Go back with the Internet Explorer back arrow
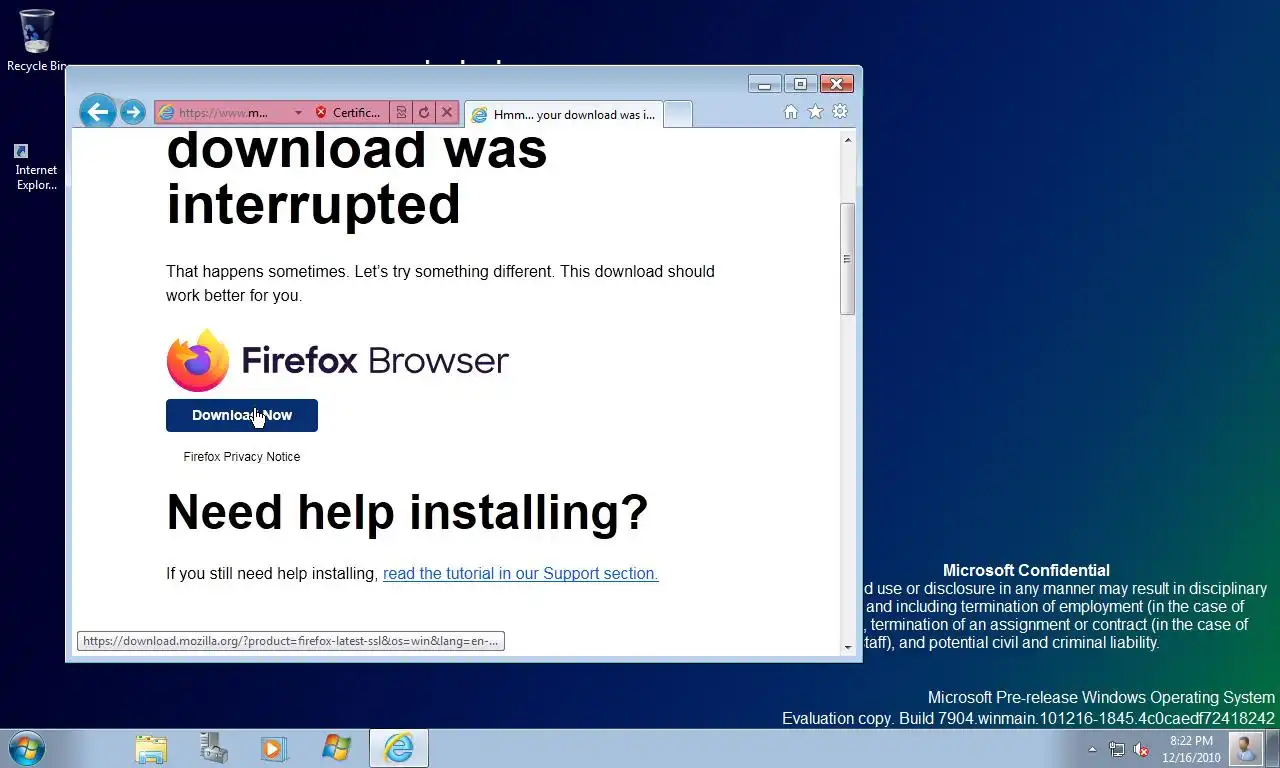The height and width of the screenshot is (768, 1280). coord(97,112)
